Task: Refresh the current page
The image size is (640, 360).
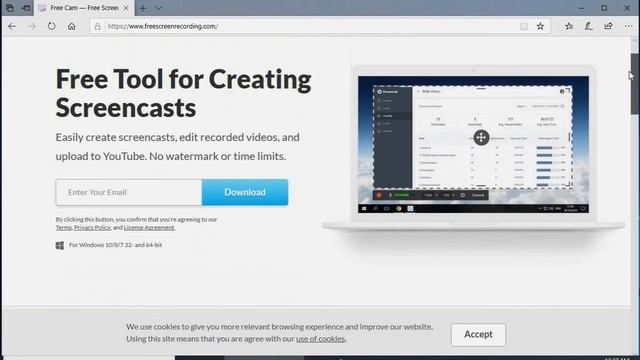Action: point(51,26)
